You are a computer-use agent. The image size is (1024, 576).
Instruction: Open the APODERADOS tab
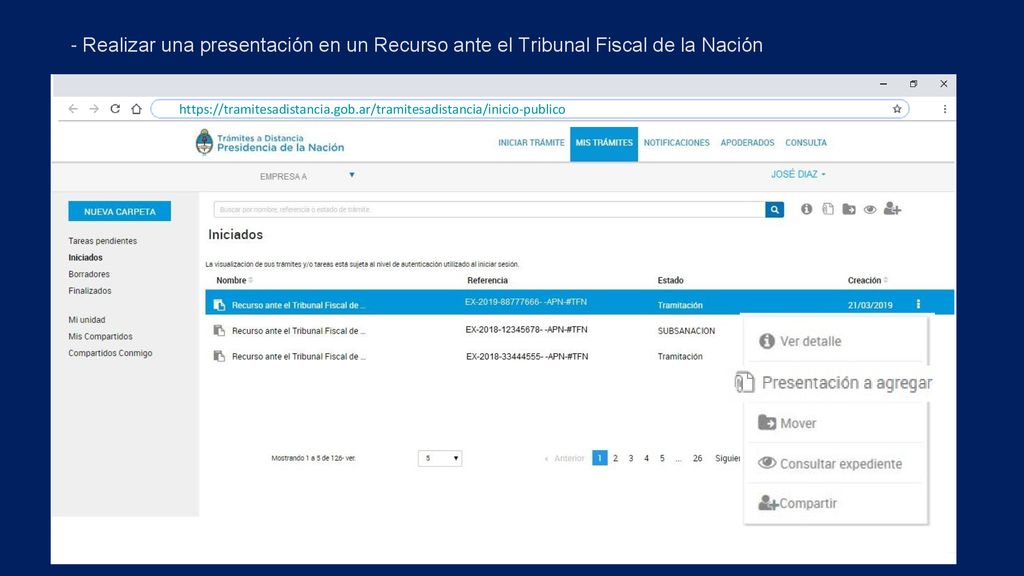747,142
